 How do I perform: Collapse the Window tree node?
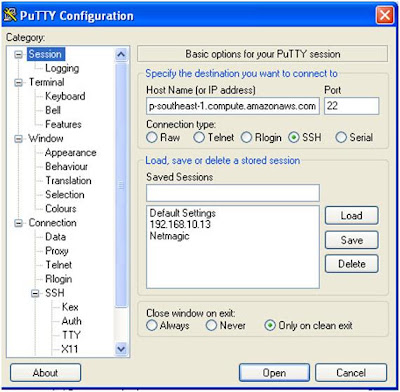pos(19,139)
